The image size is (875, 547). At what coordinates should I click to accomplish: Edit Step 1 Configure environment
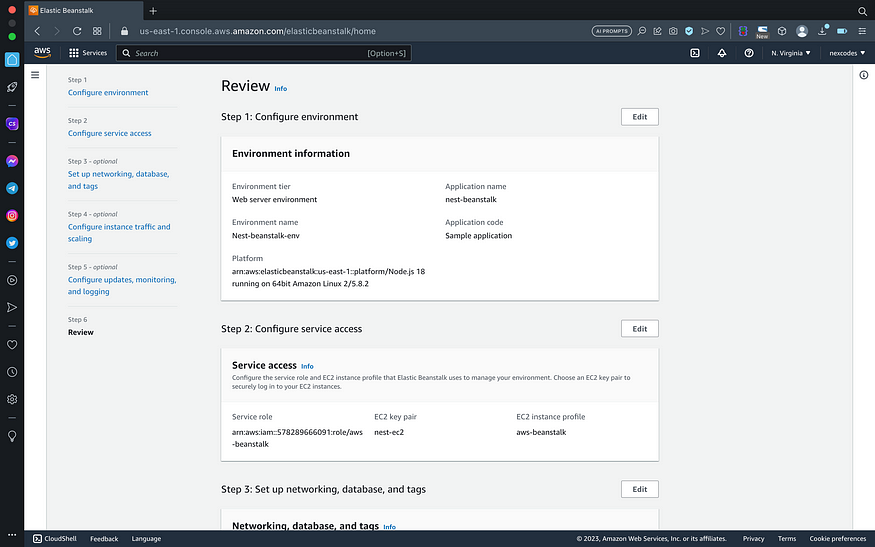(x=640, y=117)
